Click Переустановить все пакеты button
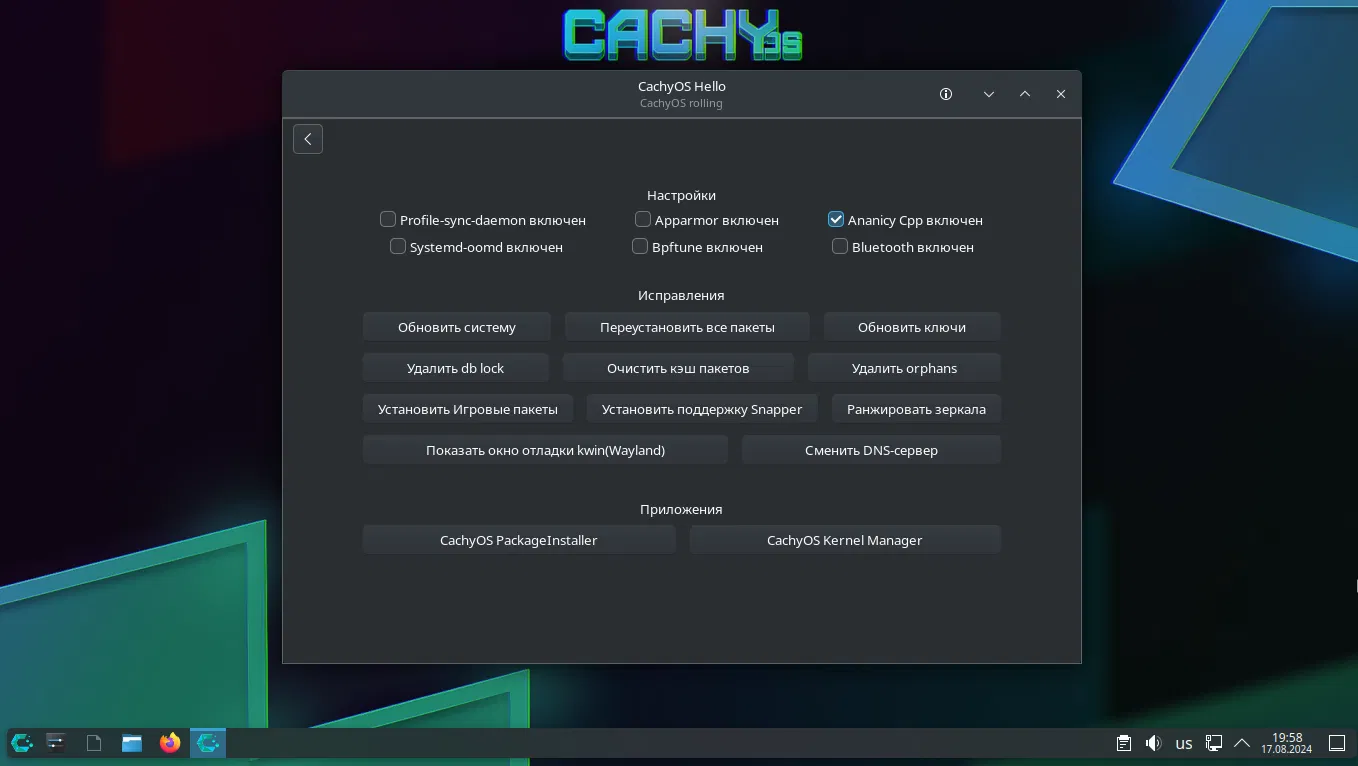 (688, 327)
